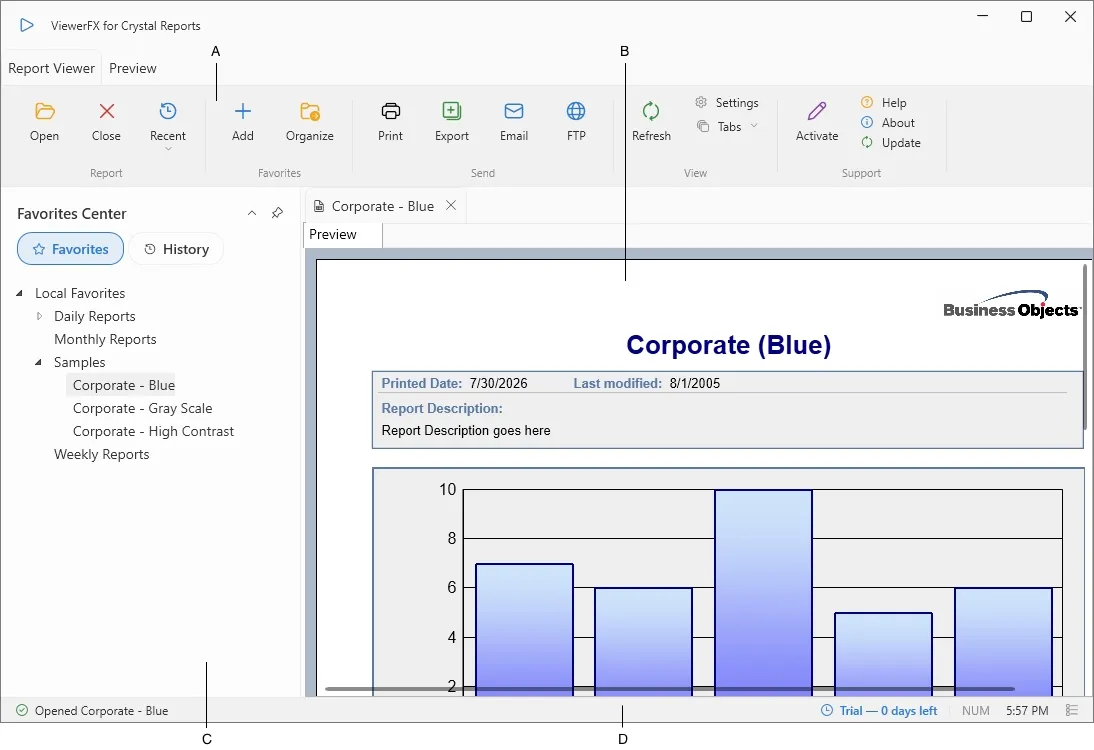1094x750 pixels.
Task: Open the Tabs dropdown
Action: [x=727, y=126]
